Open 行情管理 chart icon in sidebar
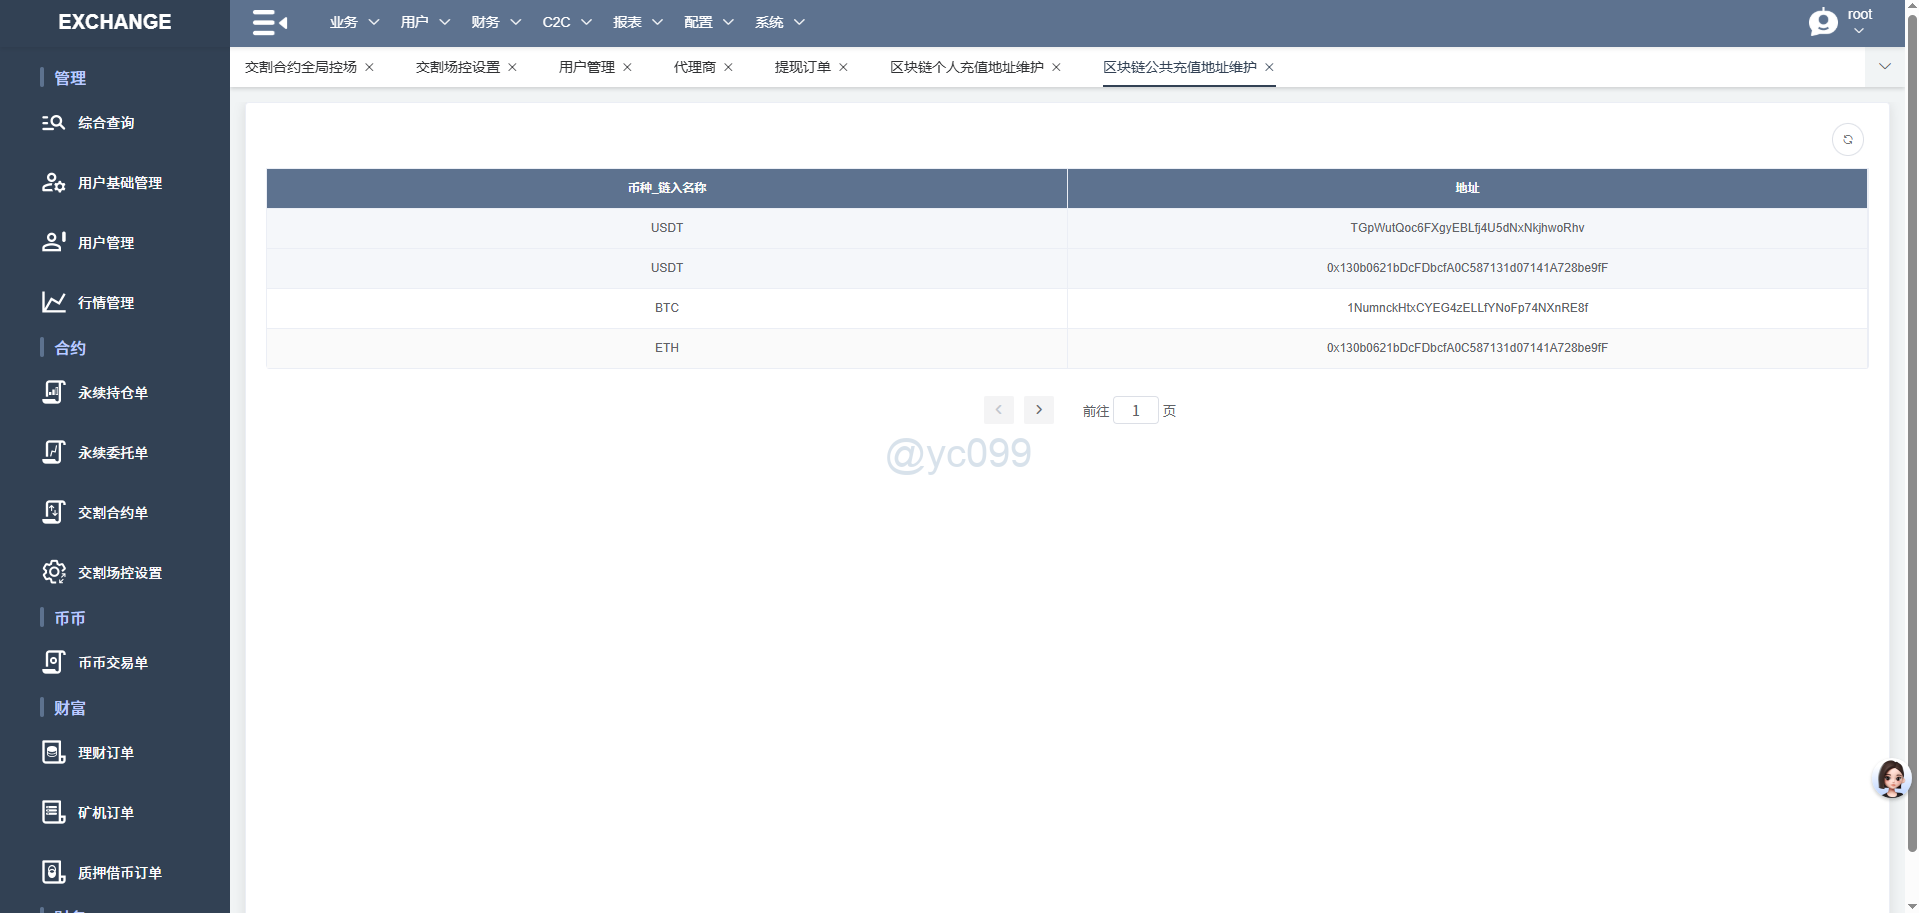Viewport: 1919px width, 913px height. tap(54, 302)
